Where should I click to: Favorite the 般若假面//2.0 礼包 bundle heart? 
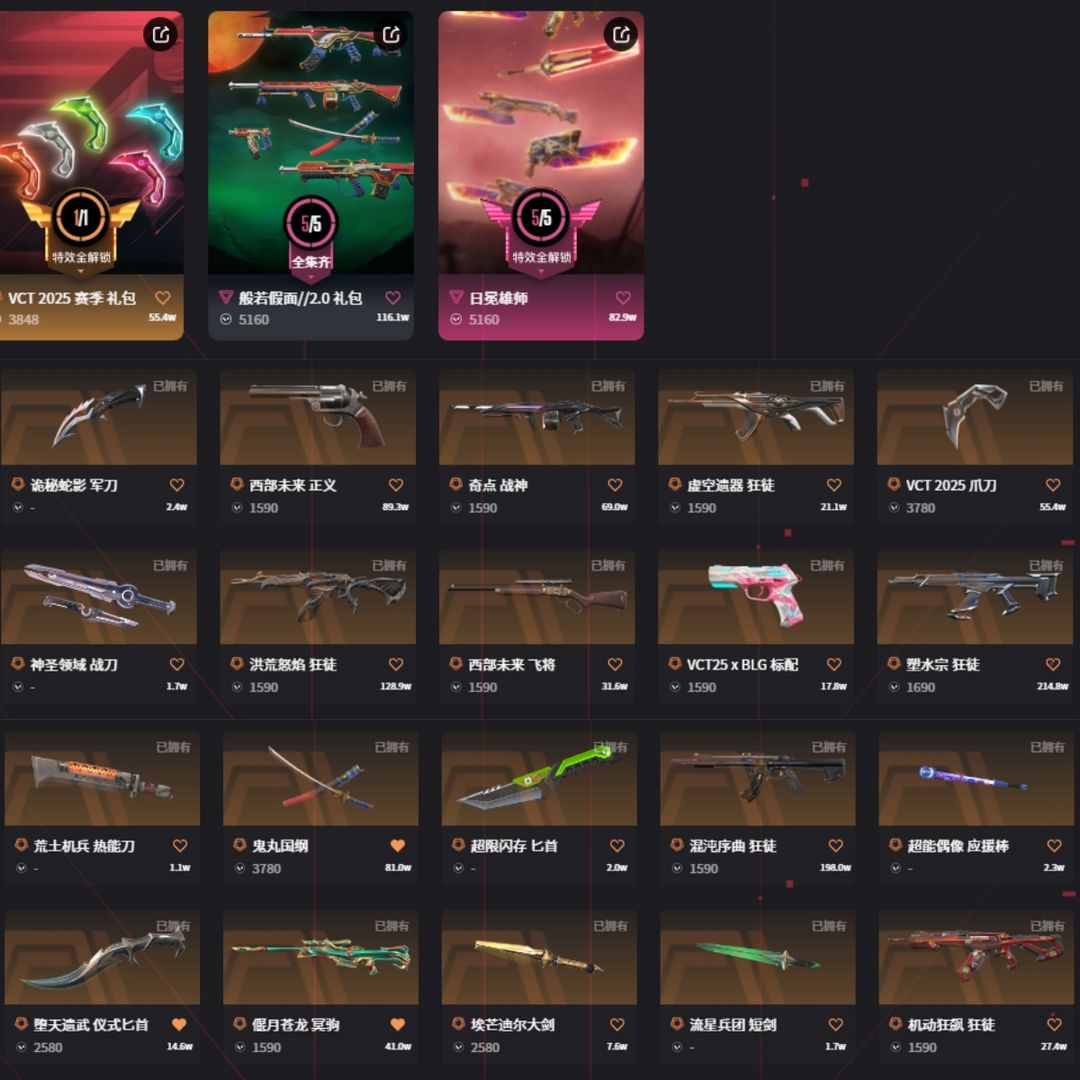click(393, 298)
